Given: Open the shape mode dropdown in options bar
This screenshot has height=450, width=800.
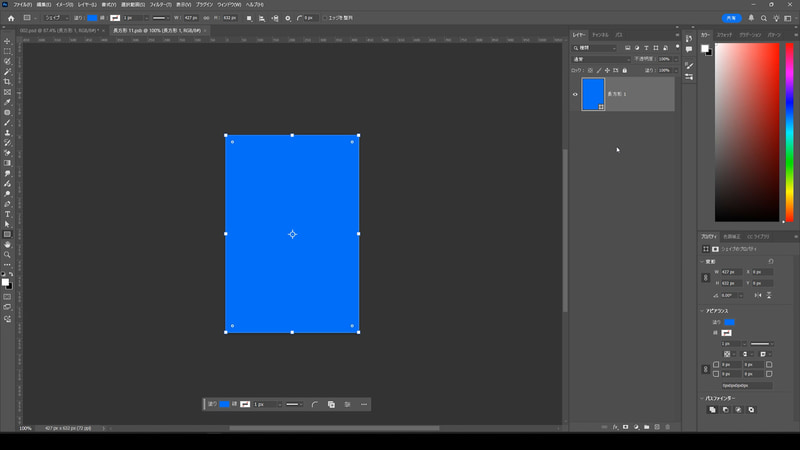Looking at the screenshot, I should (56, 18).
